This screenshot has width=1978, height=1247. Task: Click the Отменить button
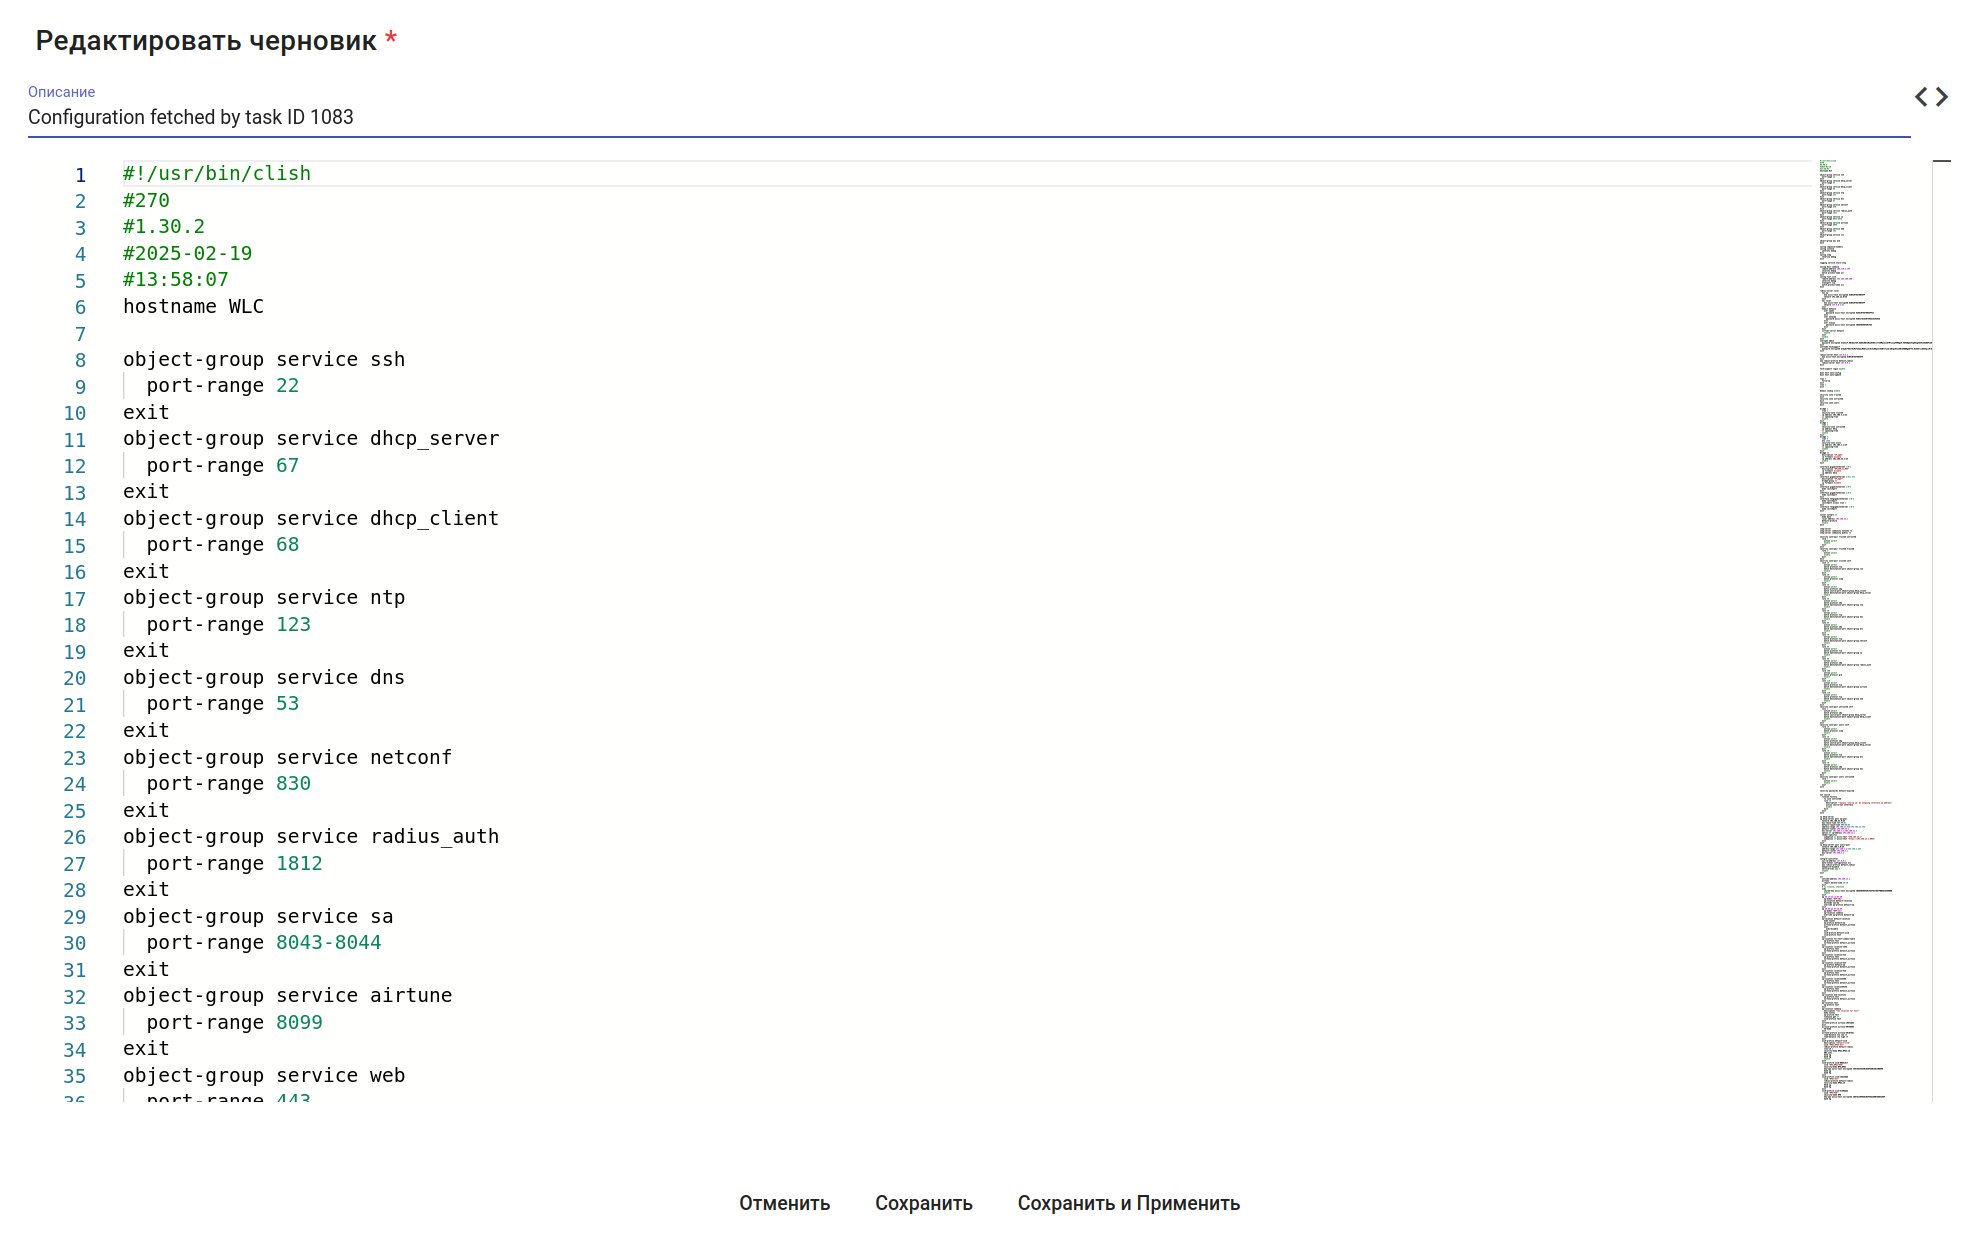point(784,1203)
